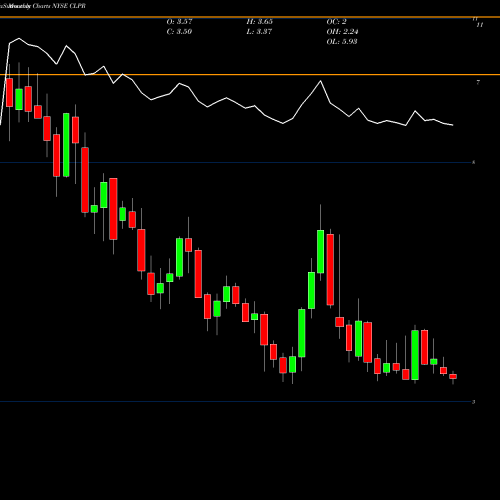Select the close value 'C: 3.50'
Screen dimensions: 500x500
click(179, 32)
